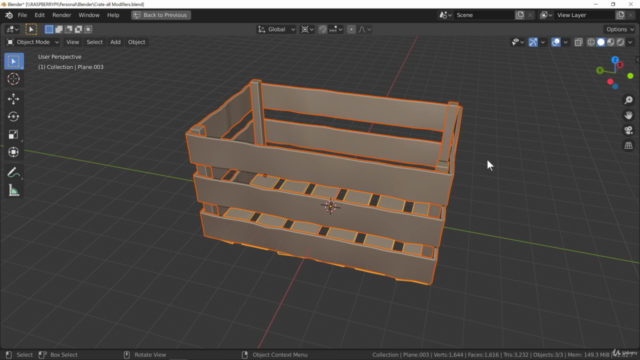Select the Select Box tool
This screenshot has width=640, height=360.
point(13,61)
